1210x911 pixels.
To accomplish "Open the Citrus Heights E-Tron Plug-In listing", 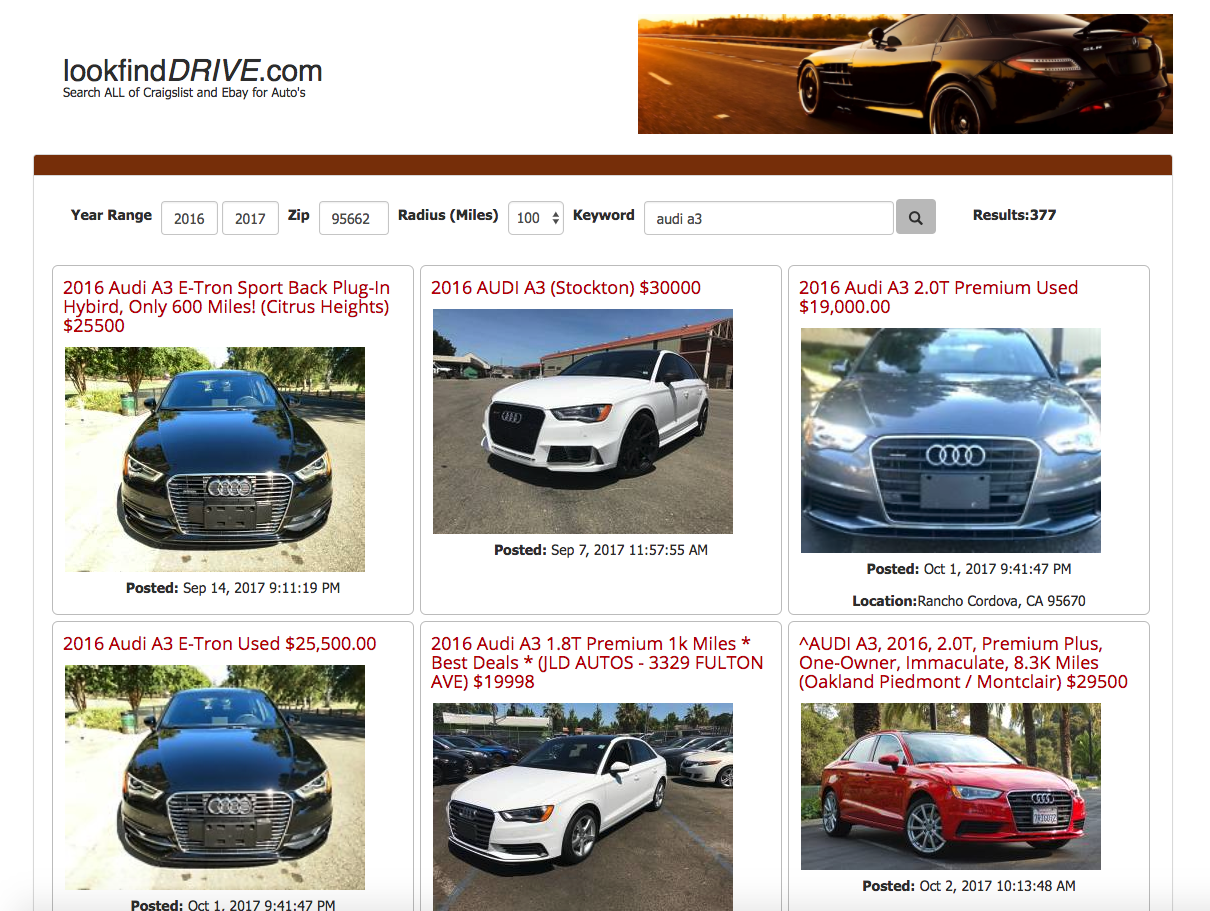I will 226,306.
